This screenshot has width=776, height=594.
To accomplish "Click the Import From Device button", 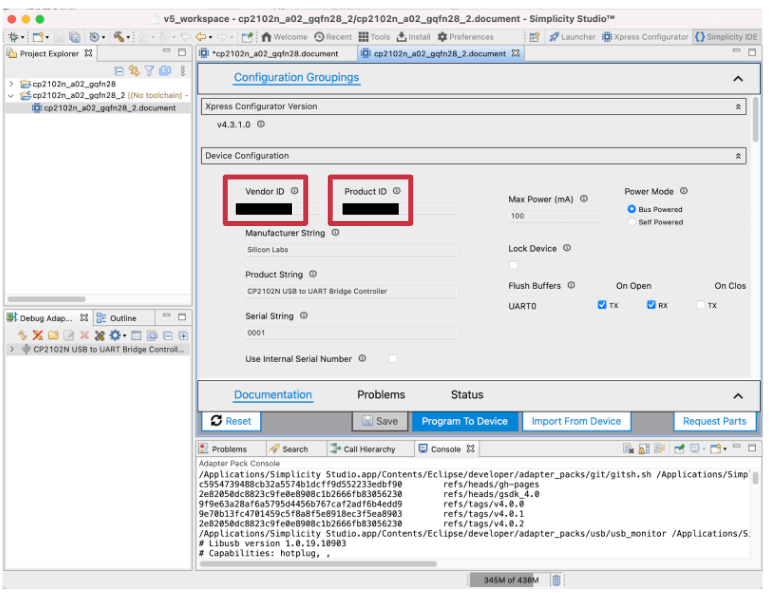I will (x=576, y=421).
